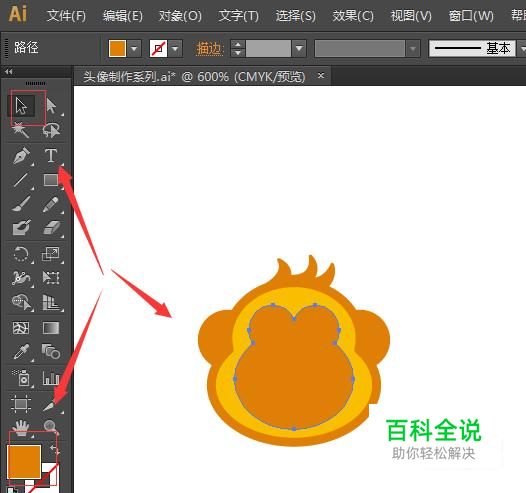This screenshot has width=526, height=493.
Task: Pick the Gradient tool
Action: (x=51, y=328)
